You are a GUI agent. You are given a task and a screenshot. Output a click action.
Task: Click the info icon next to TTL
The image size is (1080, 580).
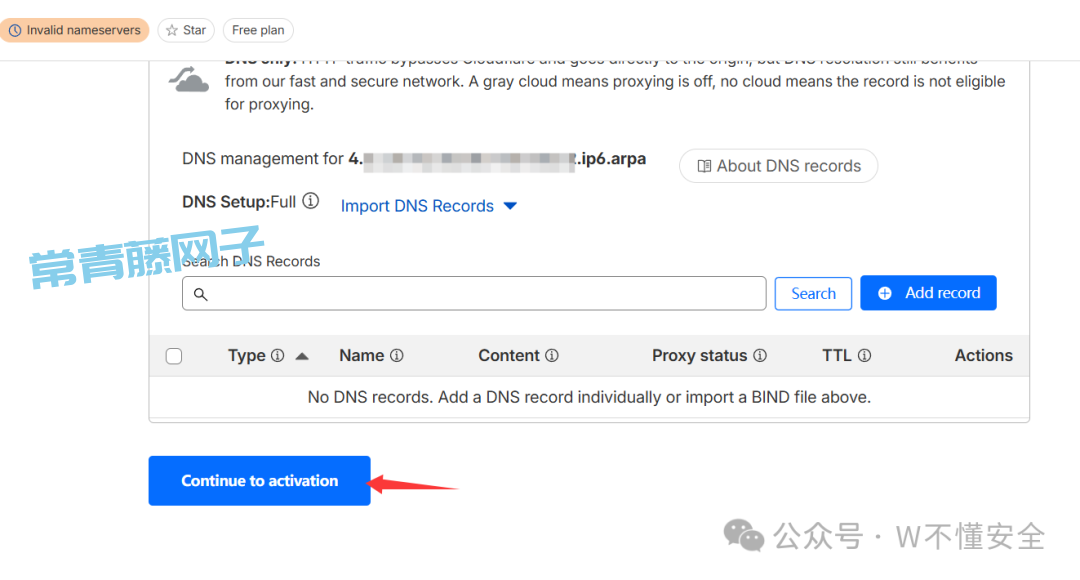(x=864, y=356)
